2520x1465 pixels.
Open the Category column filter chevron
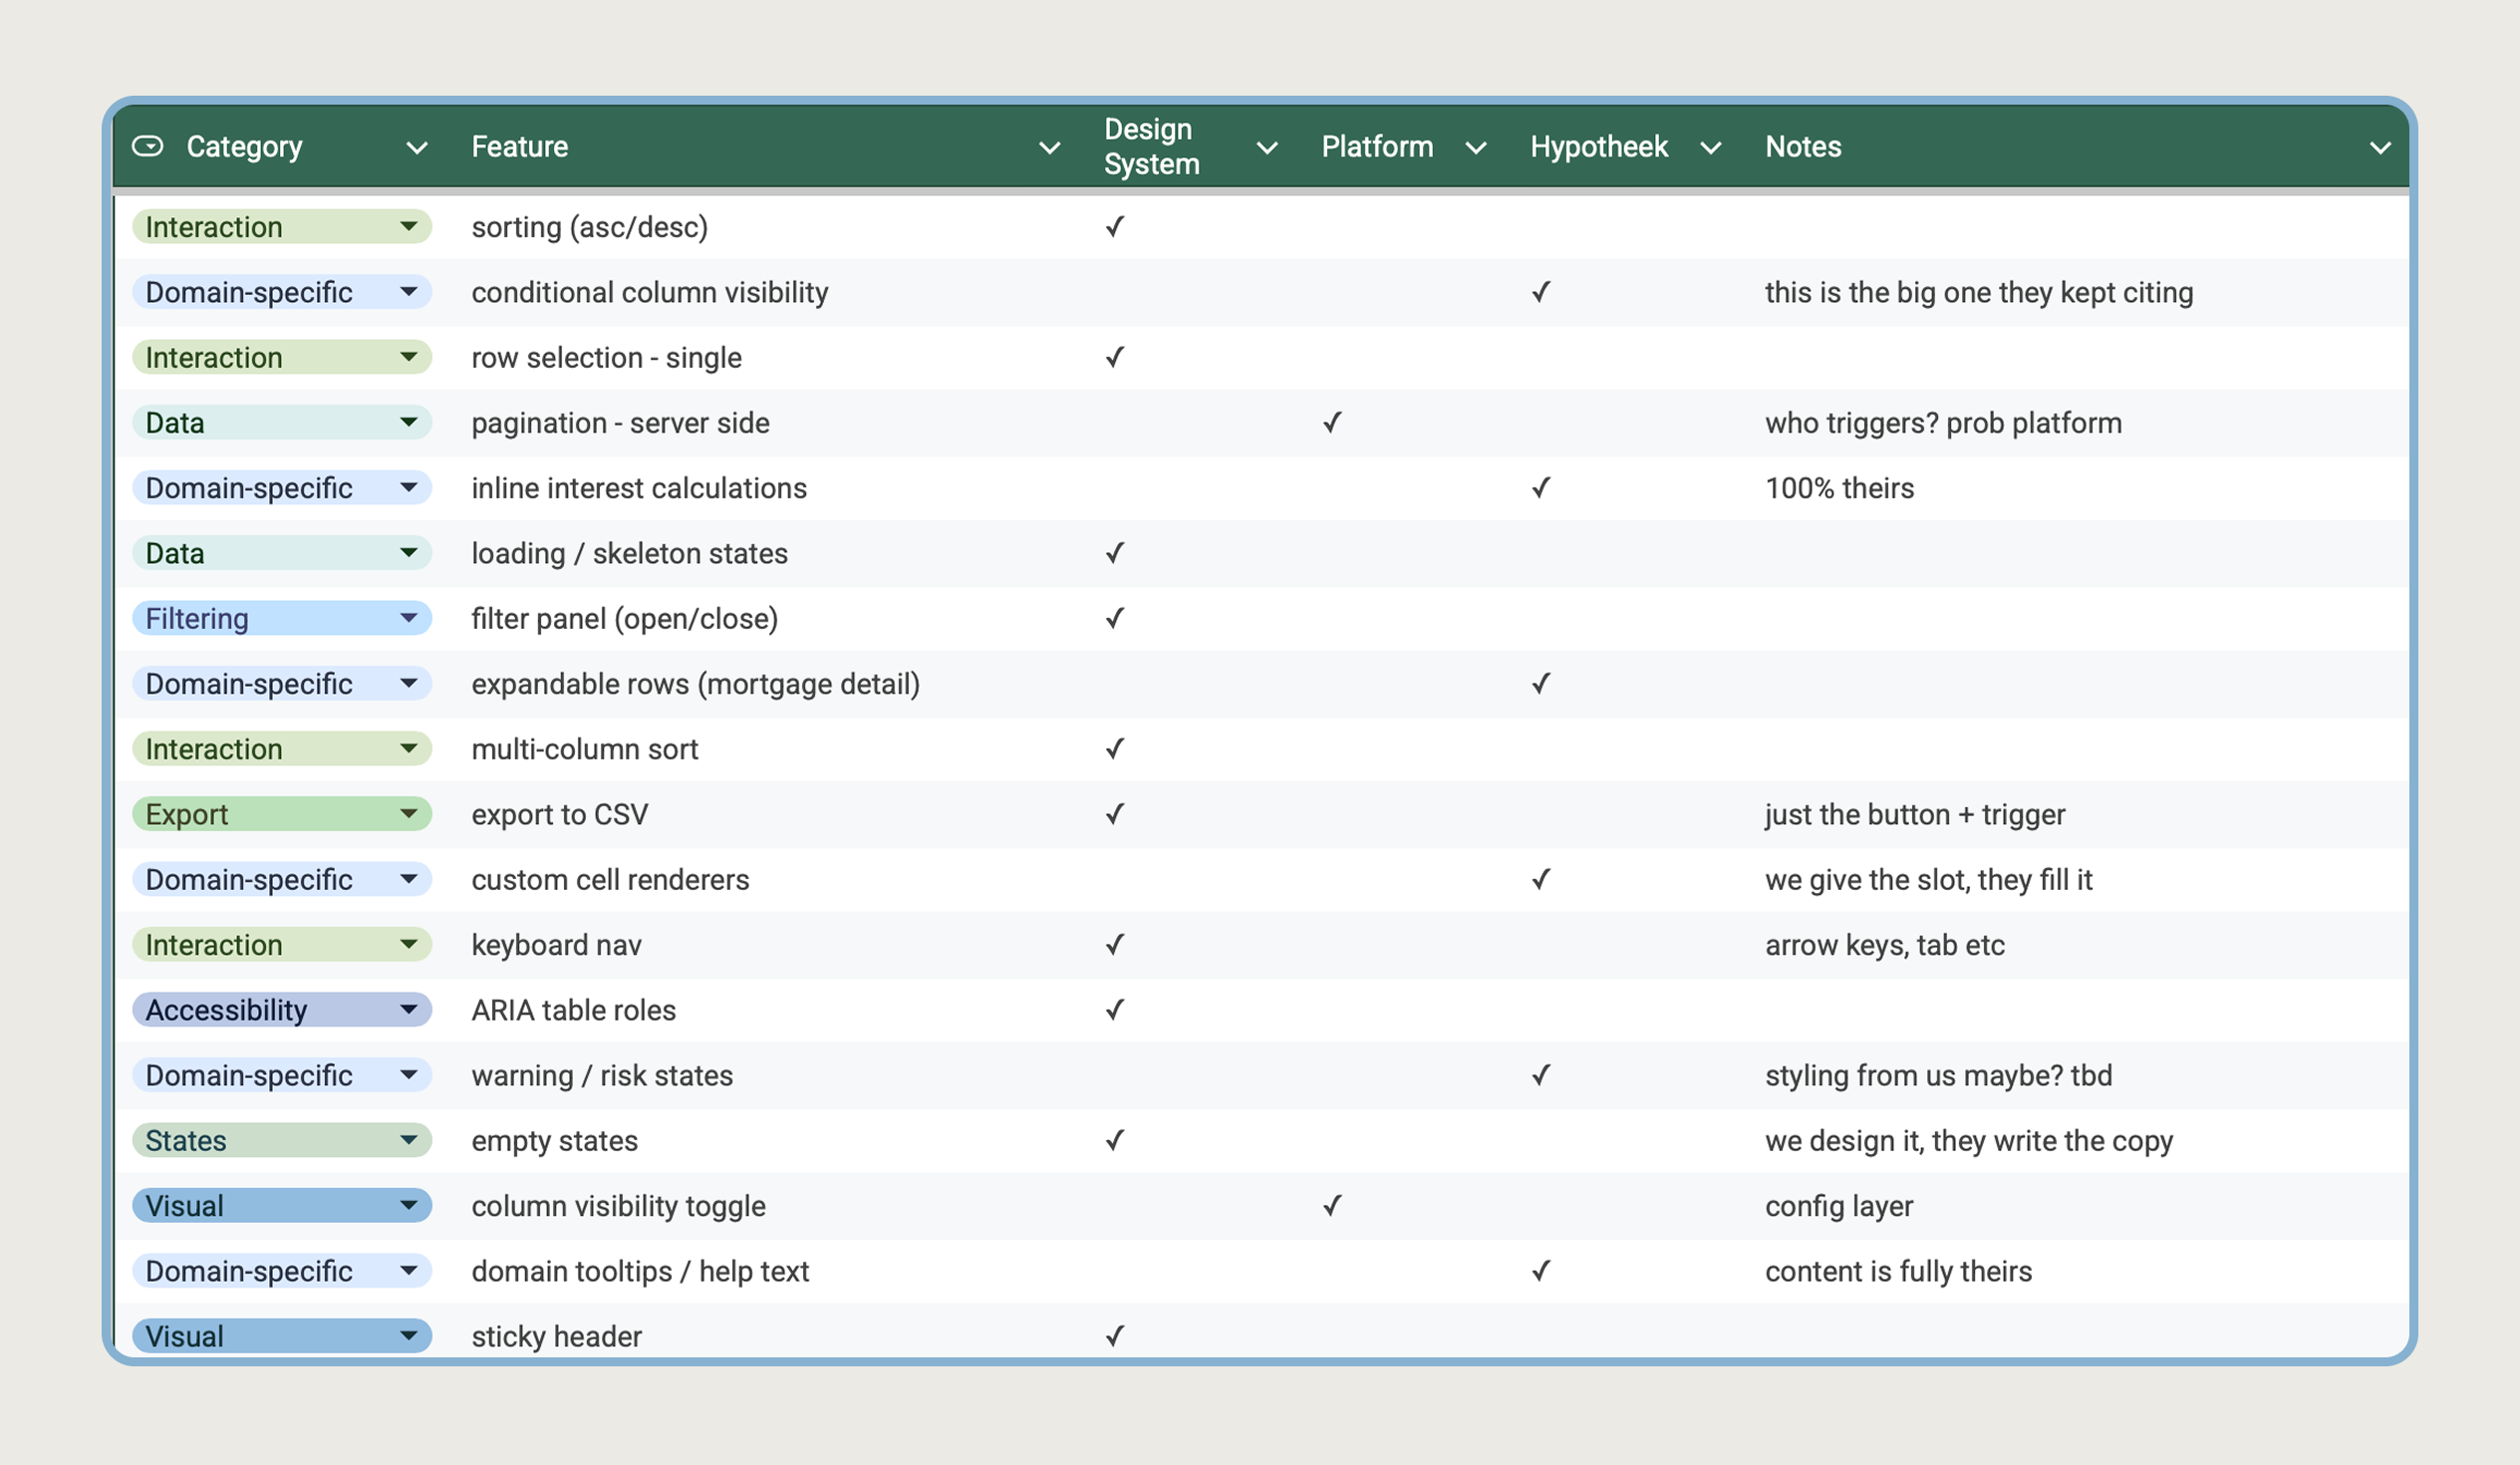416,148
